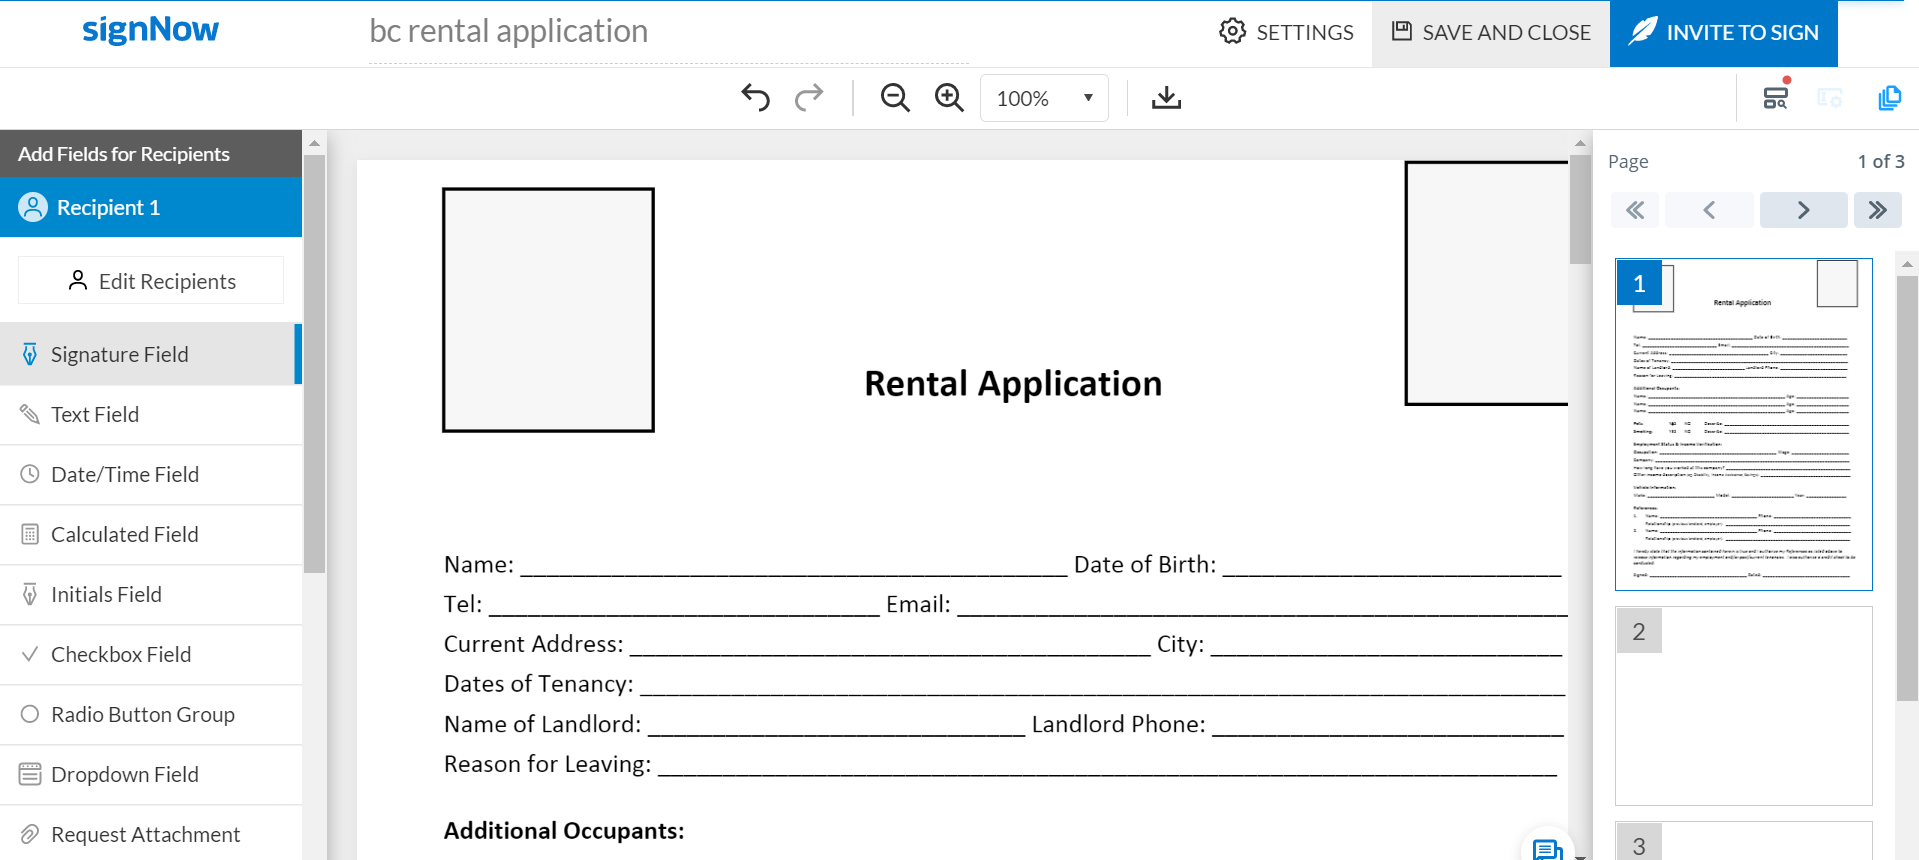Screen dimensions: 1919x860
Task: Jump to the last page
Action: [1877, 210]
